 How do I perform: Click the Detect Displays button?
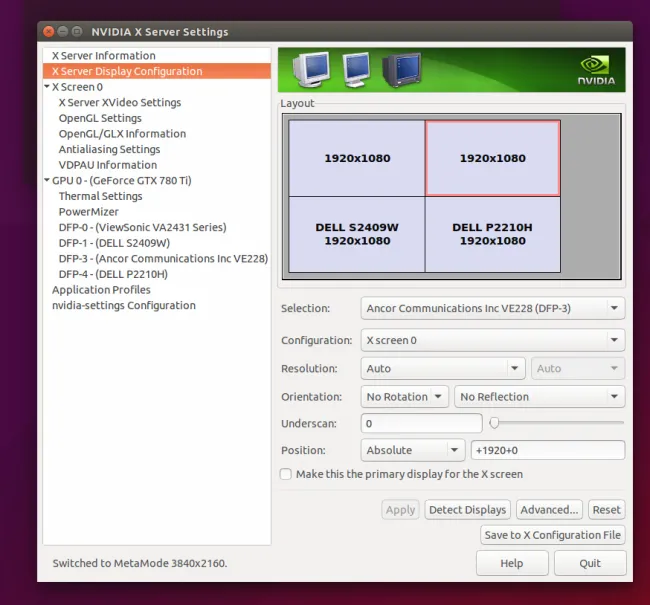(467, 510)
